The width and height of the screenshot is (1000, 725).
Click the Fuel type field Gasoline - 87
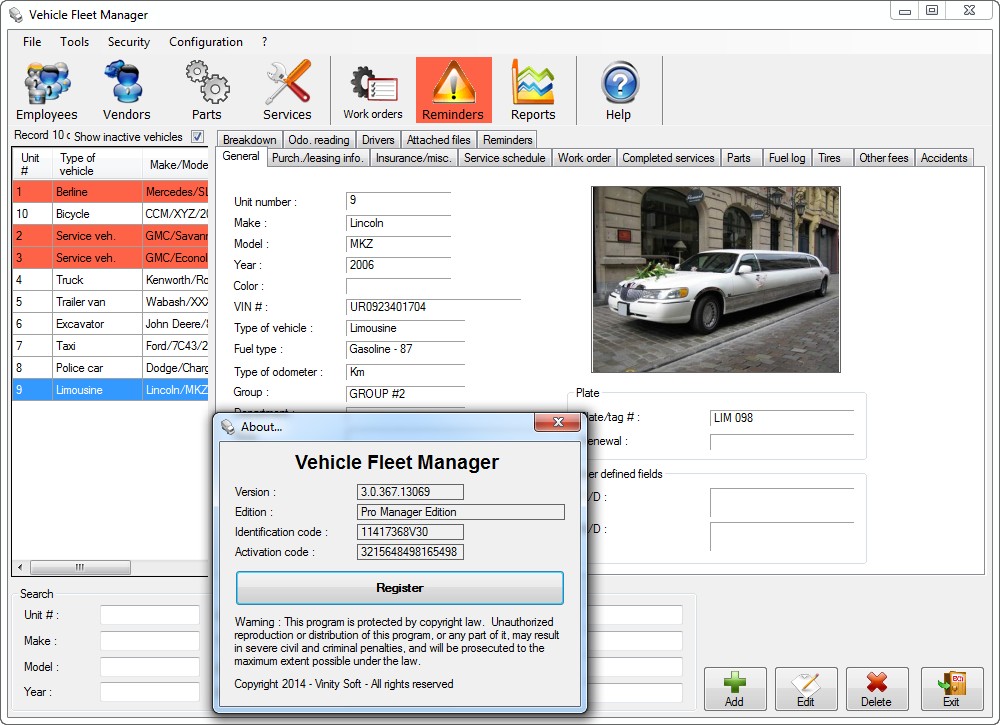click(x=406, y=349)
